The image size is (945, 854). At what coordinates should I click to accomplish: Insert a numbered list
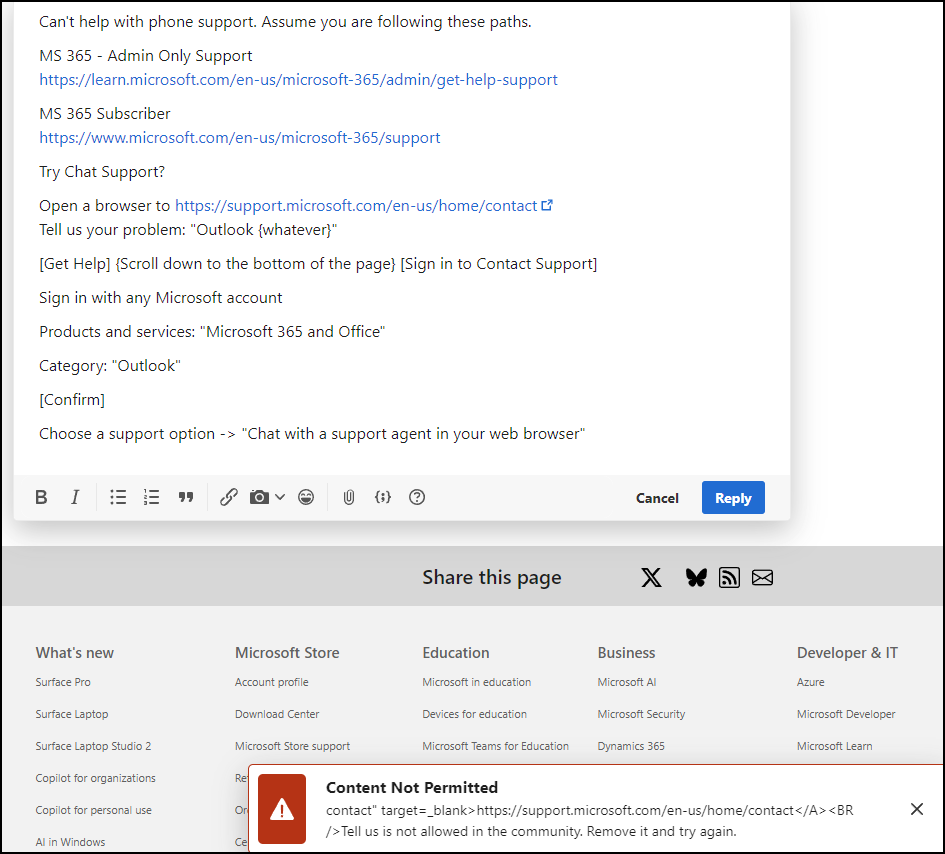[x=151, y=498]
